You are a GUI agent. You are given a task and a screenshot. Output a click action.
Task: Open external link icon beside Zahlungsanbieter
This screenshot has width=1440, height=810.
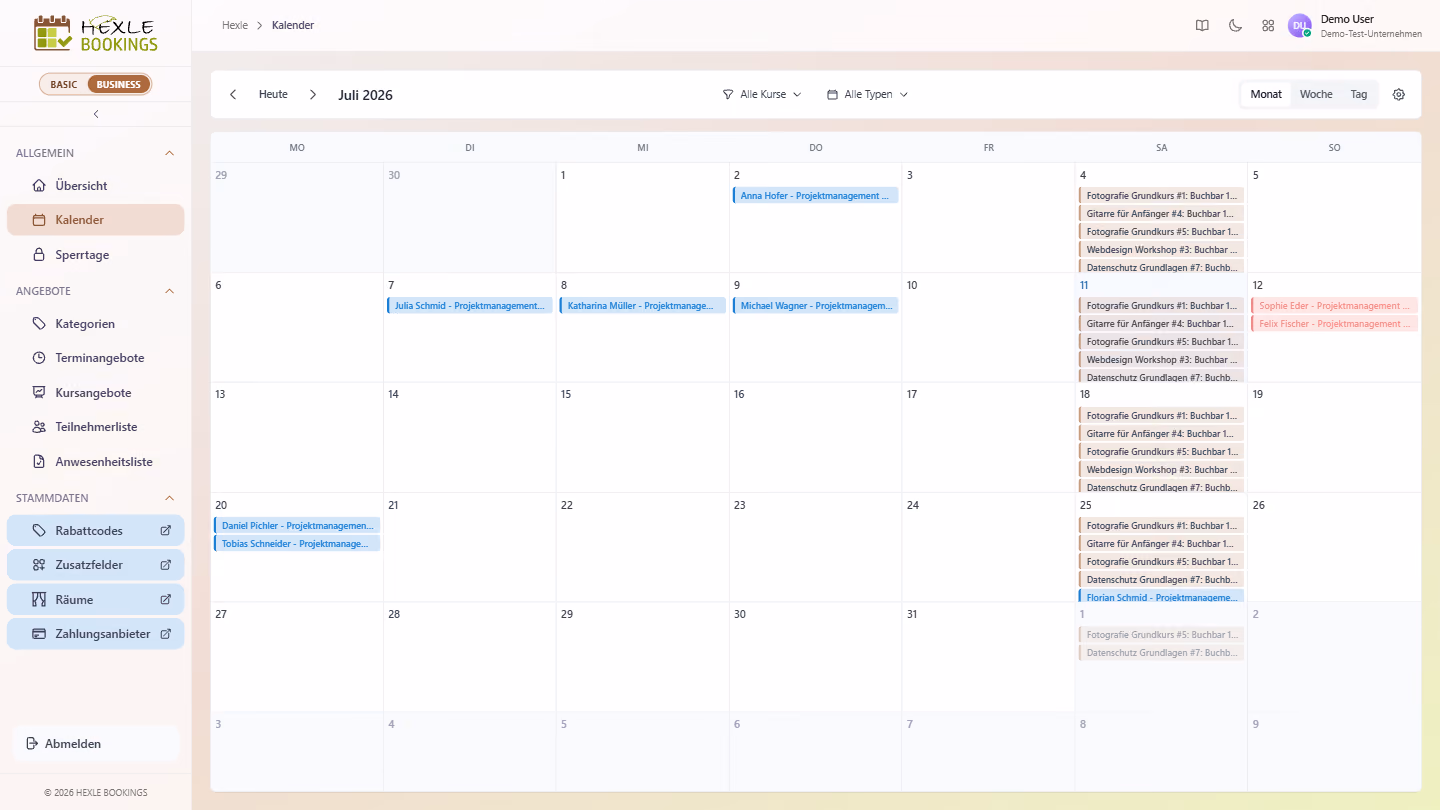click(x=166, y=634)
